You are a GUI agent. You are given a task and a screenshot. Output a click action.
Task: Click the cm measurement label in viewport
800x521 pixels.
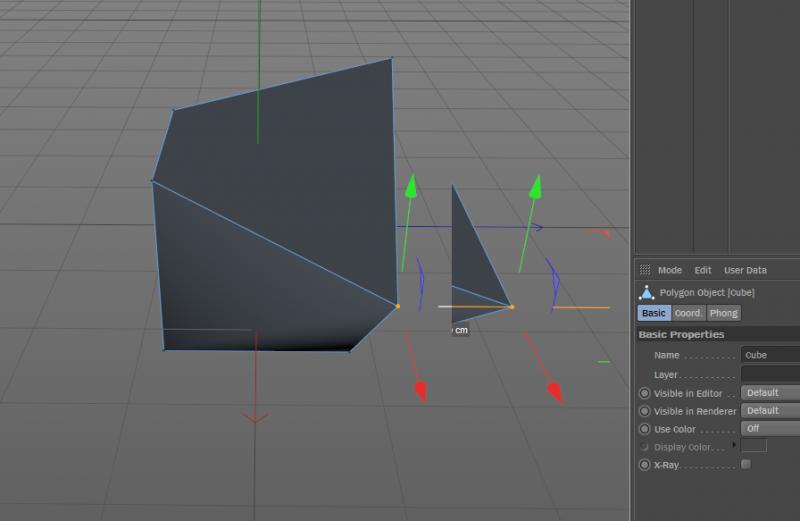tap(460, 330)
